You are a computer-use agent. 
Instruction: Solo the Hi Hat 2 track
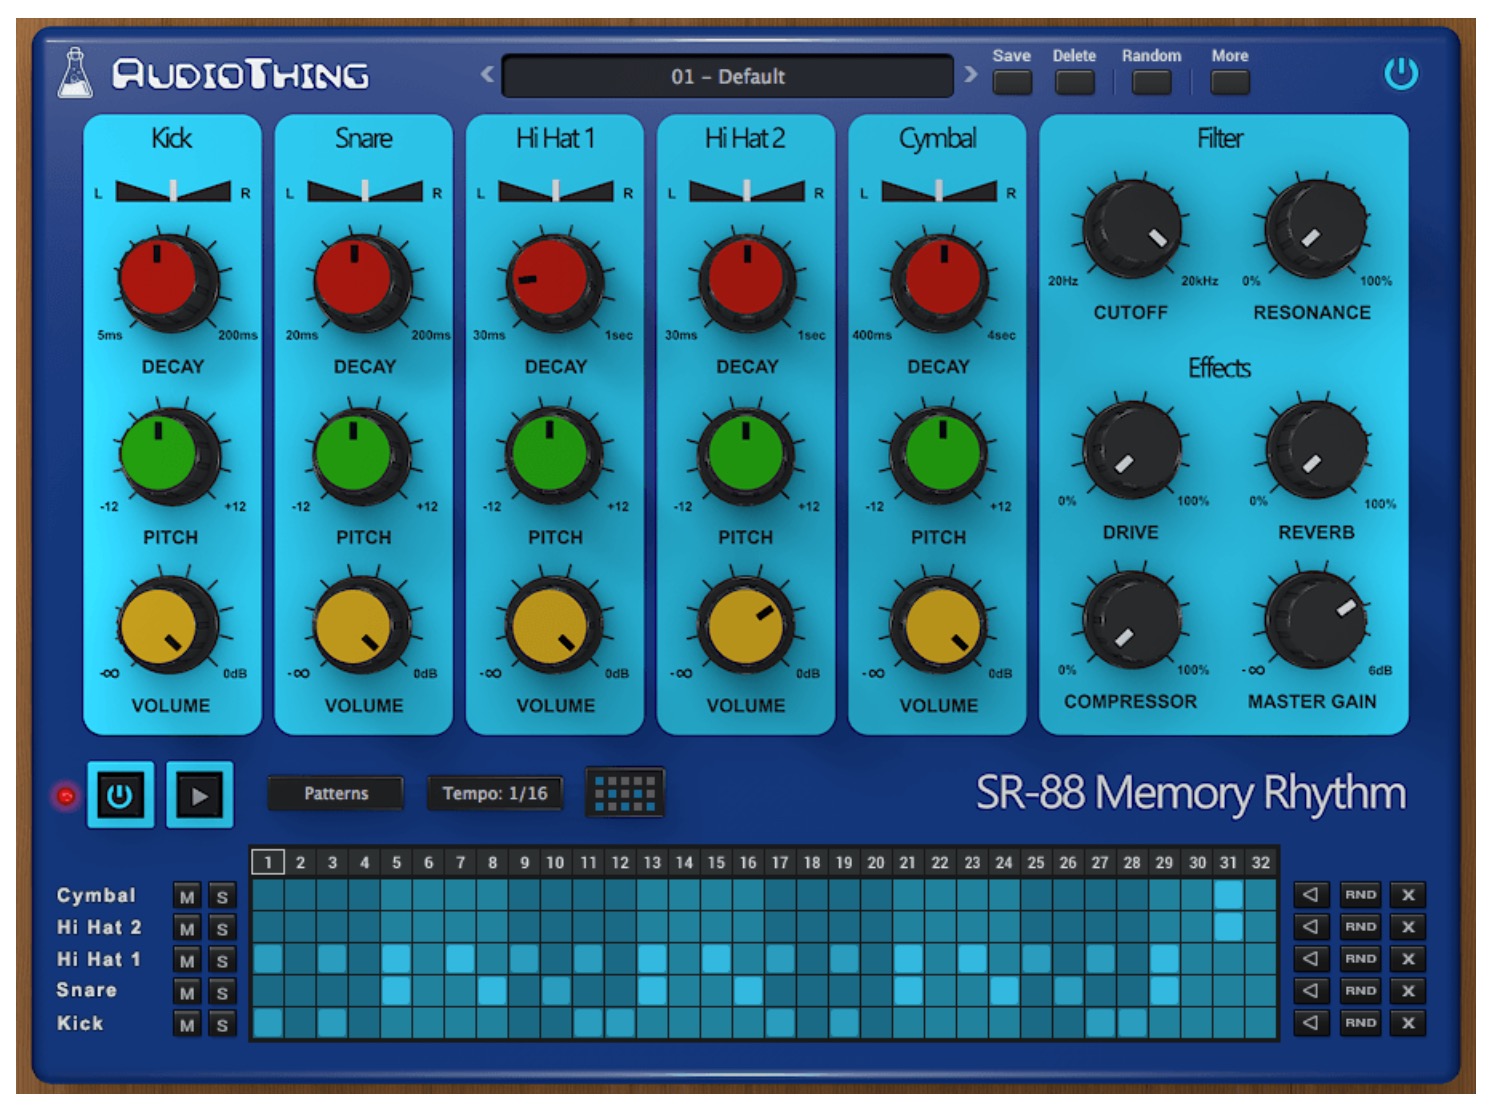(222, 929)
